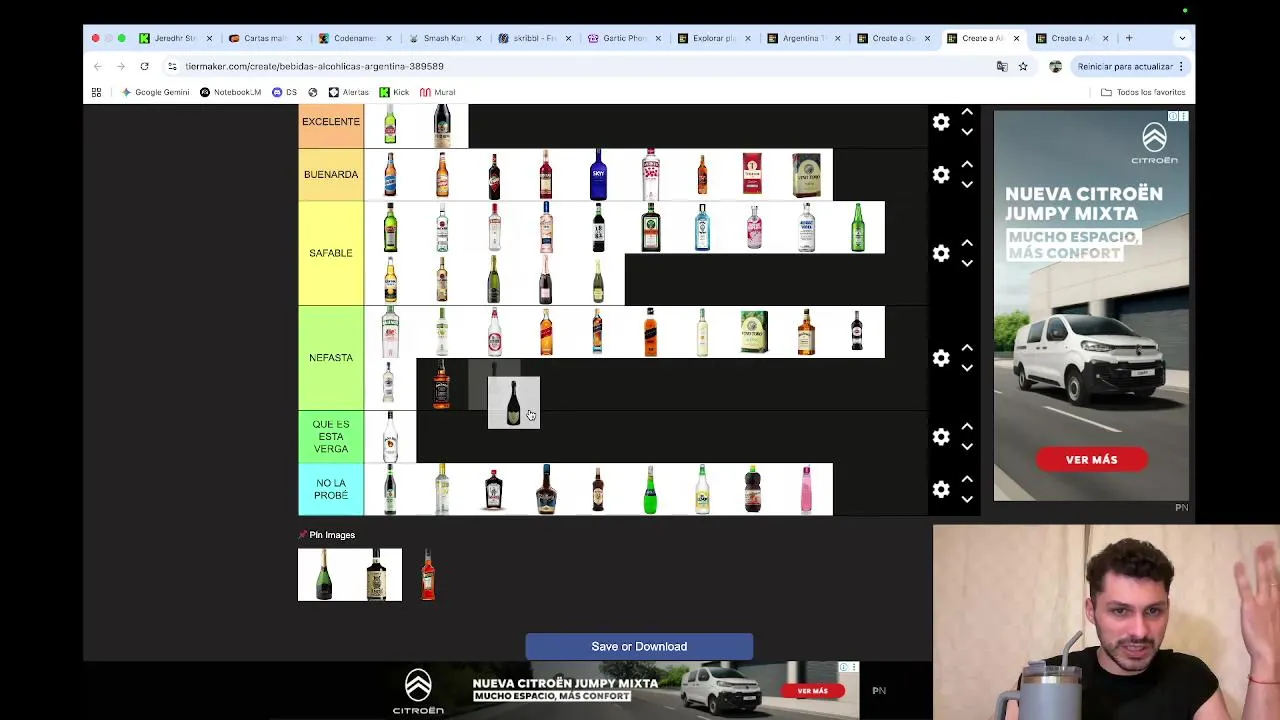The image size is (1280, 720).
Task: Move BUENARDA tier down with chevron
Action: coord(967,184)
